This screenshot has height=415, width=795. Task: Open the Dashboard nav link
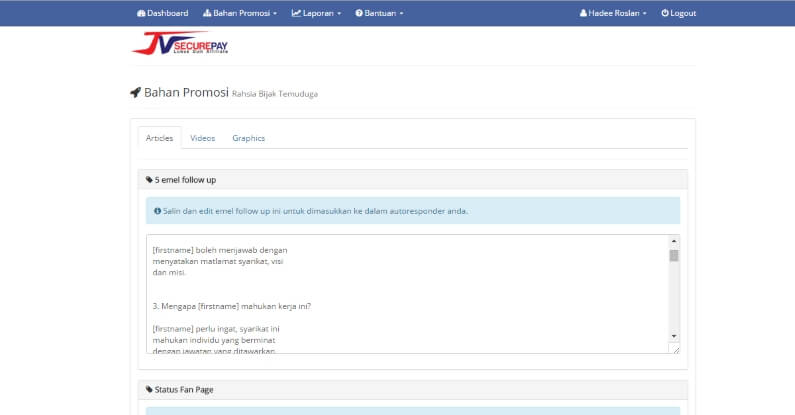pyautogui.click(x=162, y=13)
